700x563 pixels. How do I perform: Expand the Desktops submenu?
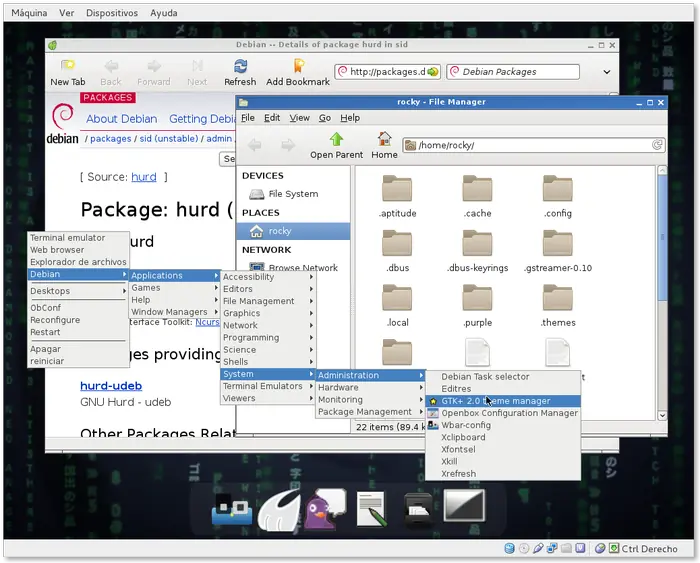click(x=78, y=291)
